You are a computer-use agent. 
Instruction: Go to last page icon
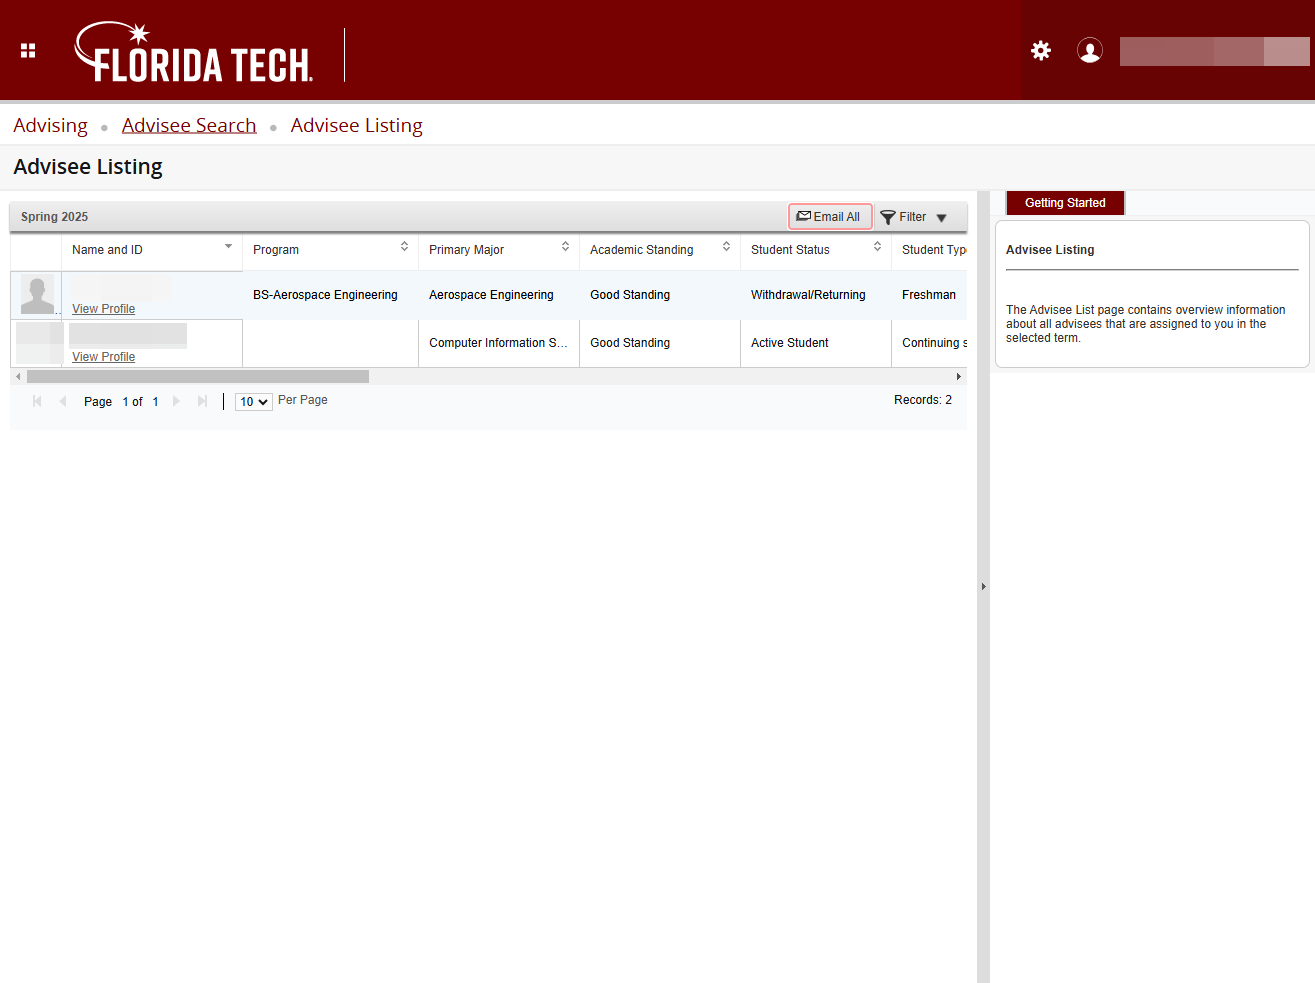(x=202, y=401)
